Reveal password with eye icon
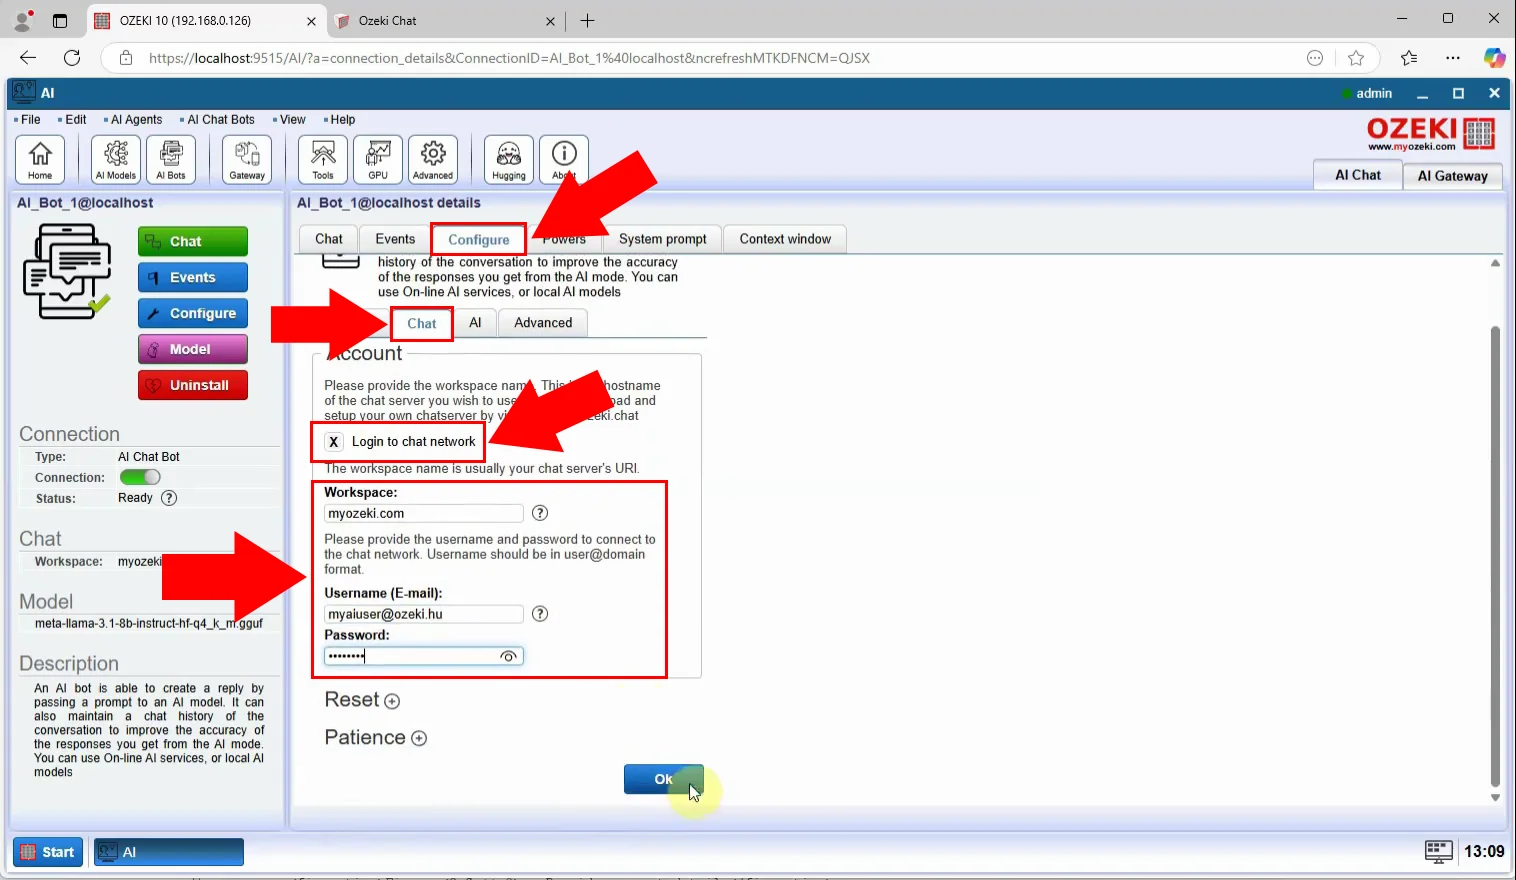Screen dimensions: 1516x880 point(508,656)
